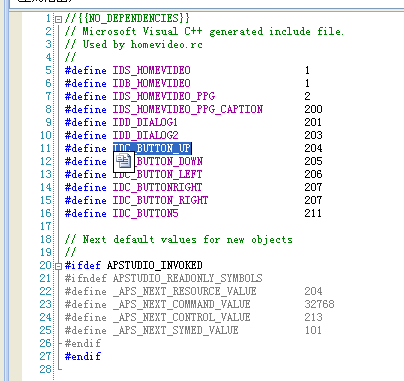Click the IDD_DIALOG1 identifier
The image size is (404, 381).
pyautogui.click(x=145, y=122)
